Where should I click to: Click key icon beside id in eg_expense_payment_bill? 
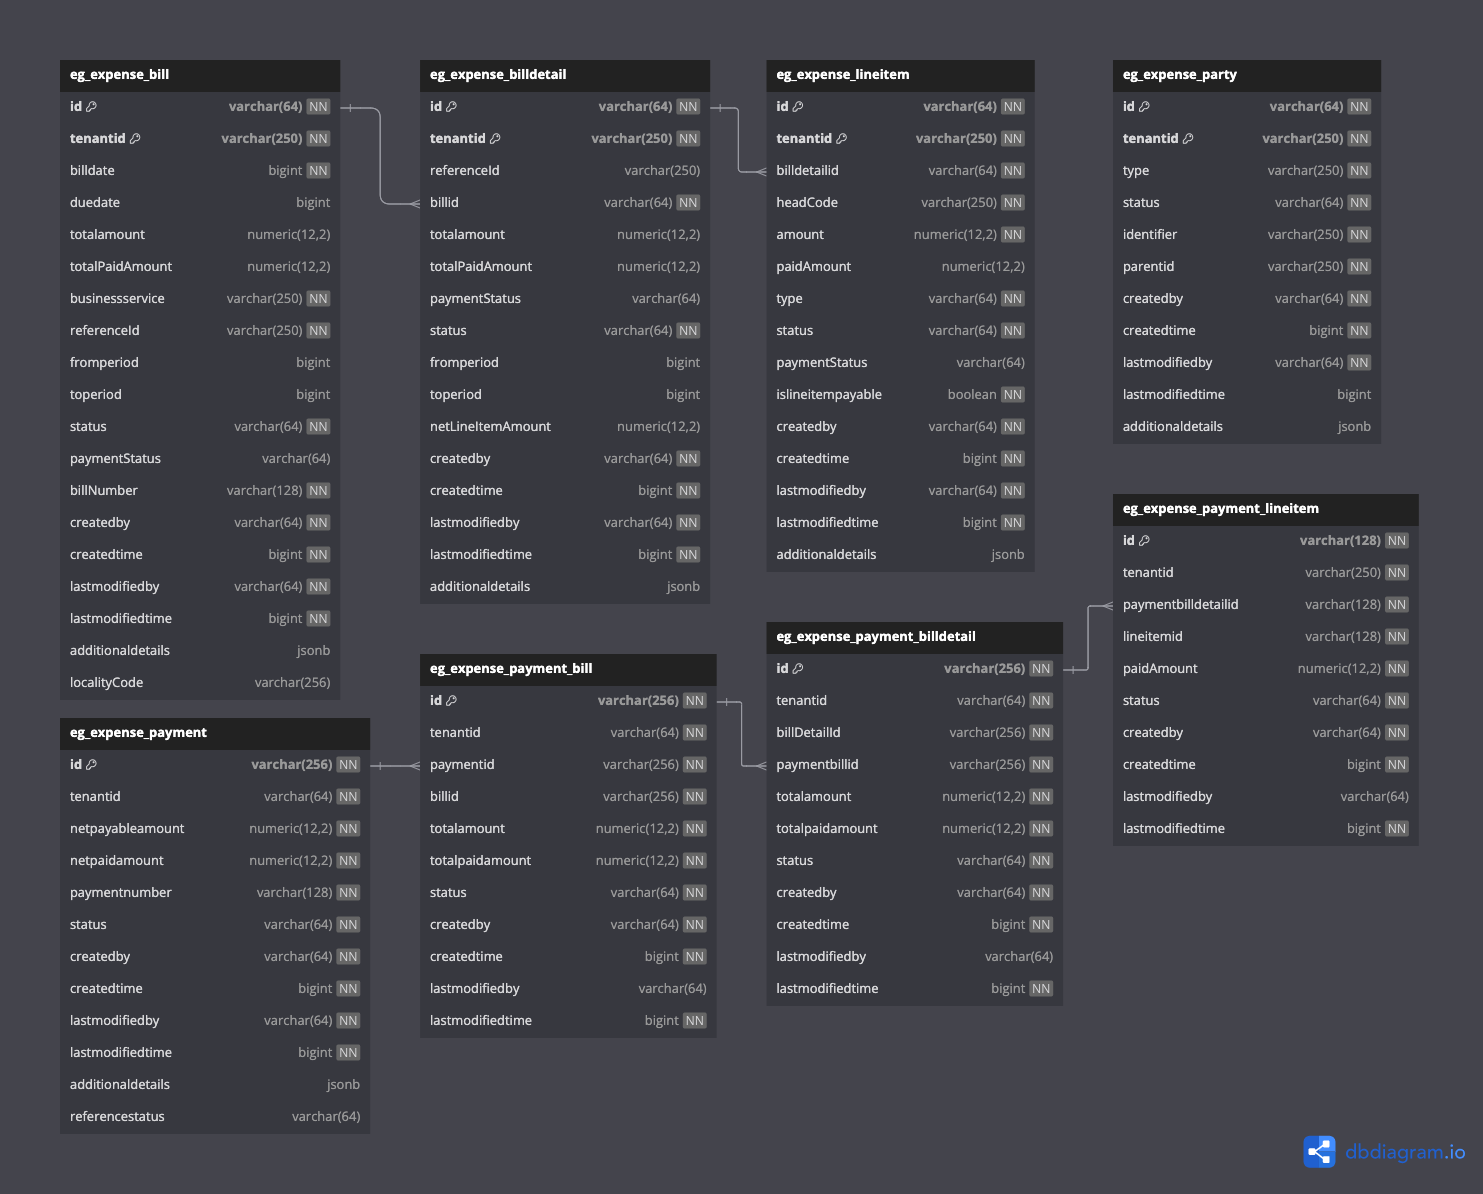coord(452,700)
